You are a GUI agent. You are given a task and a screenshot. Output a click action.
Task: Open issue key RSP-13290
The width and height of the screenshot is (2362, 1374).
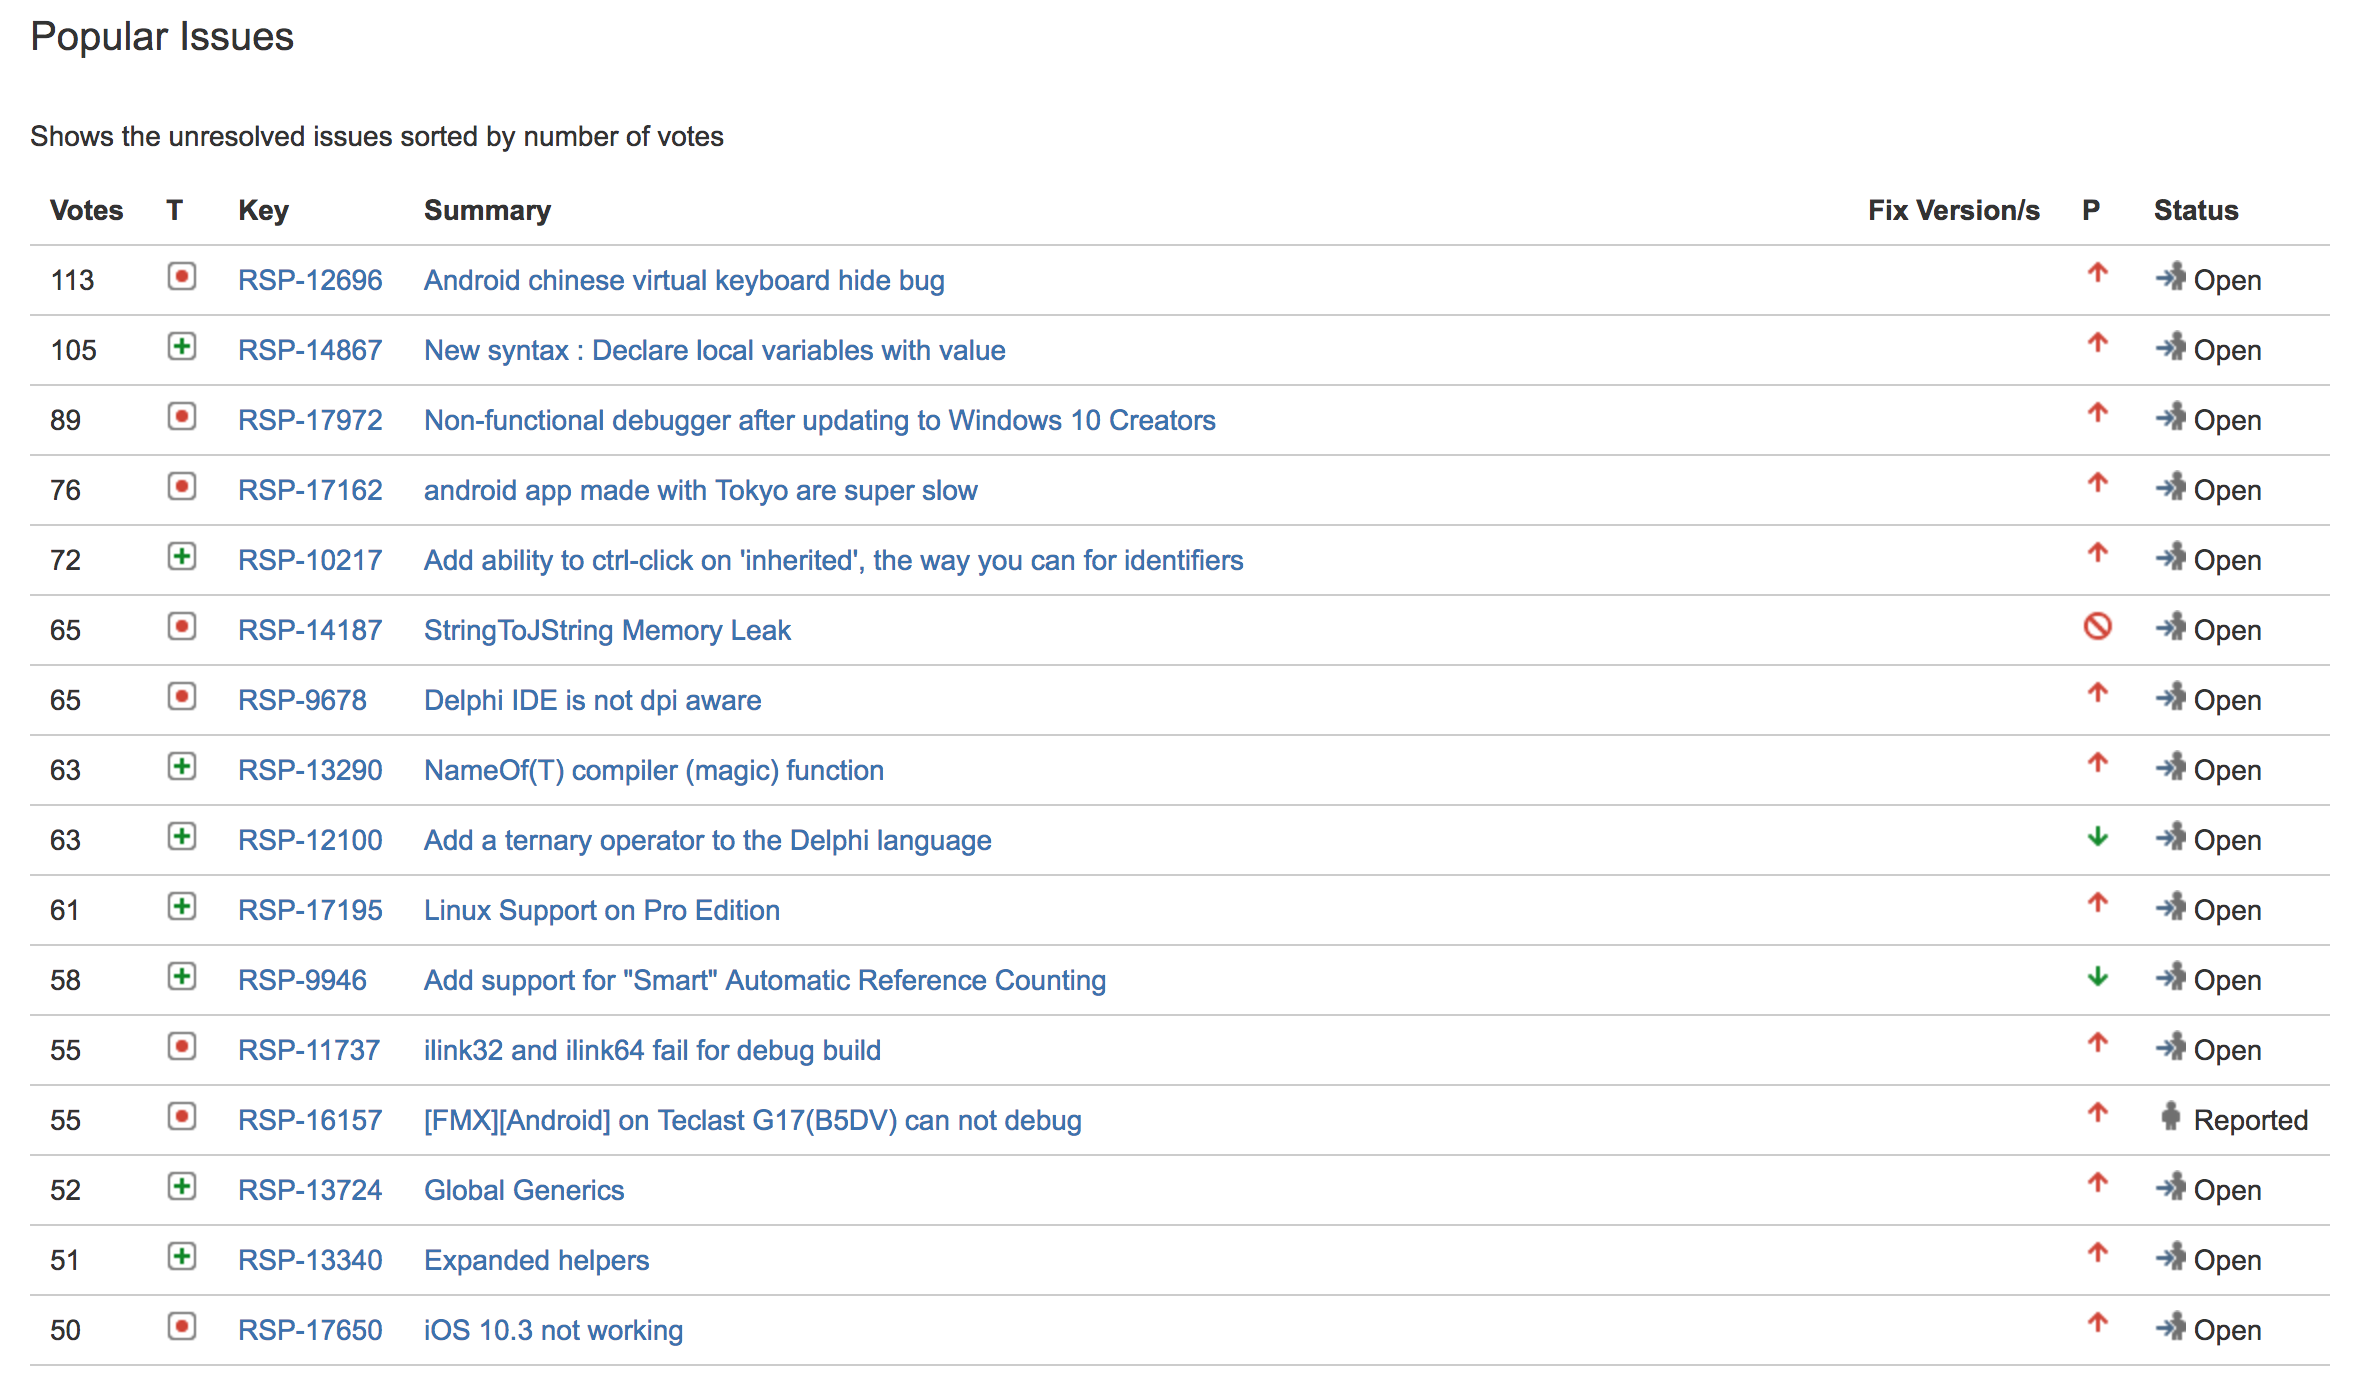click(x=310, y=770)
